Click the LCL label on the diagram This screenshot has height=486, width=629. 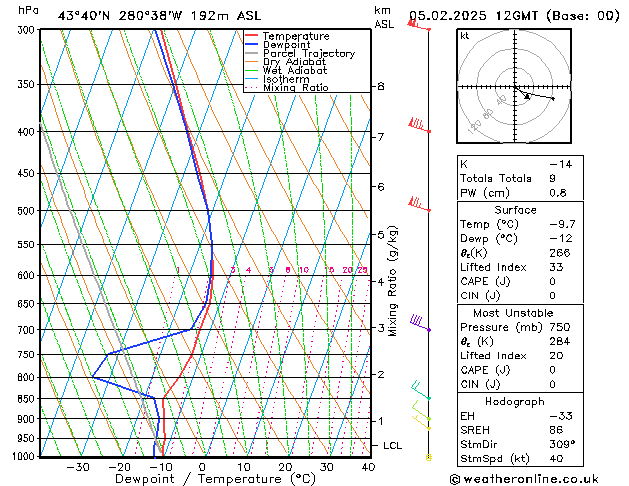pyautogui.click(x=392, y=446)
